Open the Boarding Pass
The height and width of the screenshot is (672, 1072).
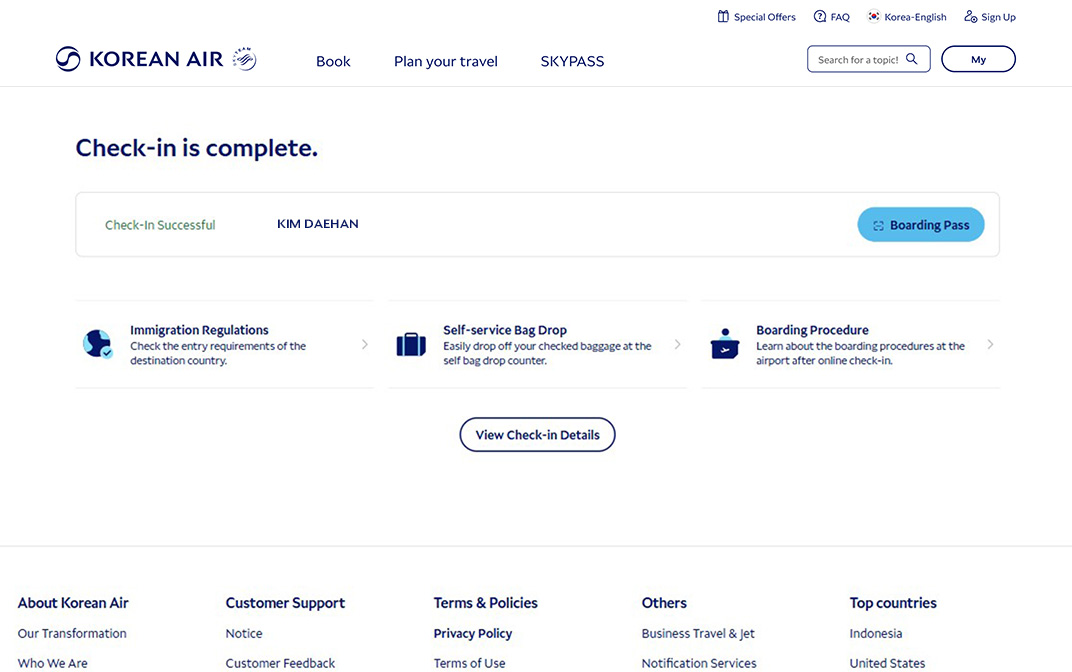pyautogui.click(x=921, y=225)
